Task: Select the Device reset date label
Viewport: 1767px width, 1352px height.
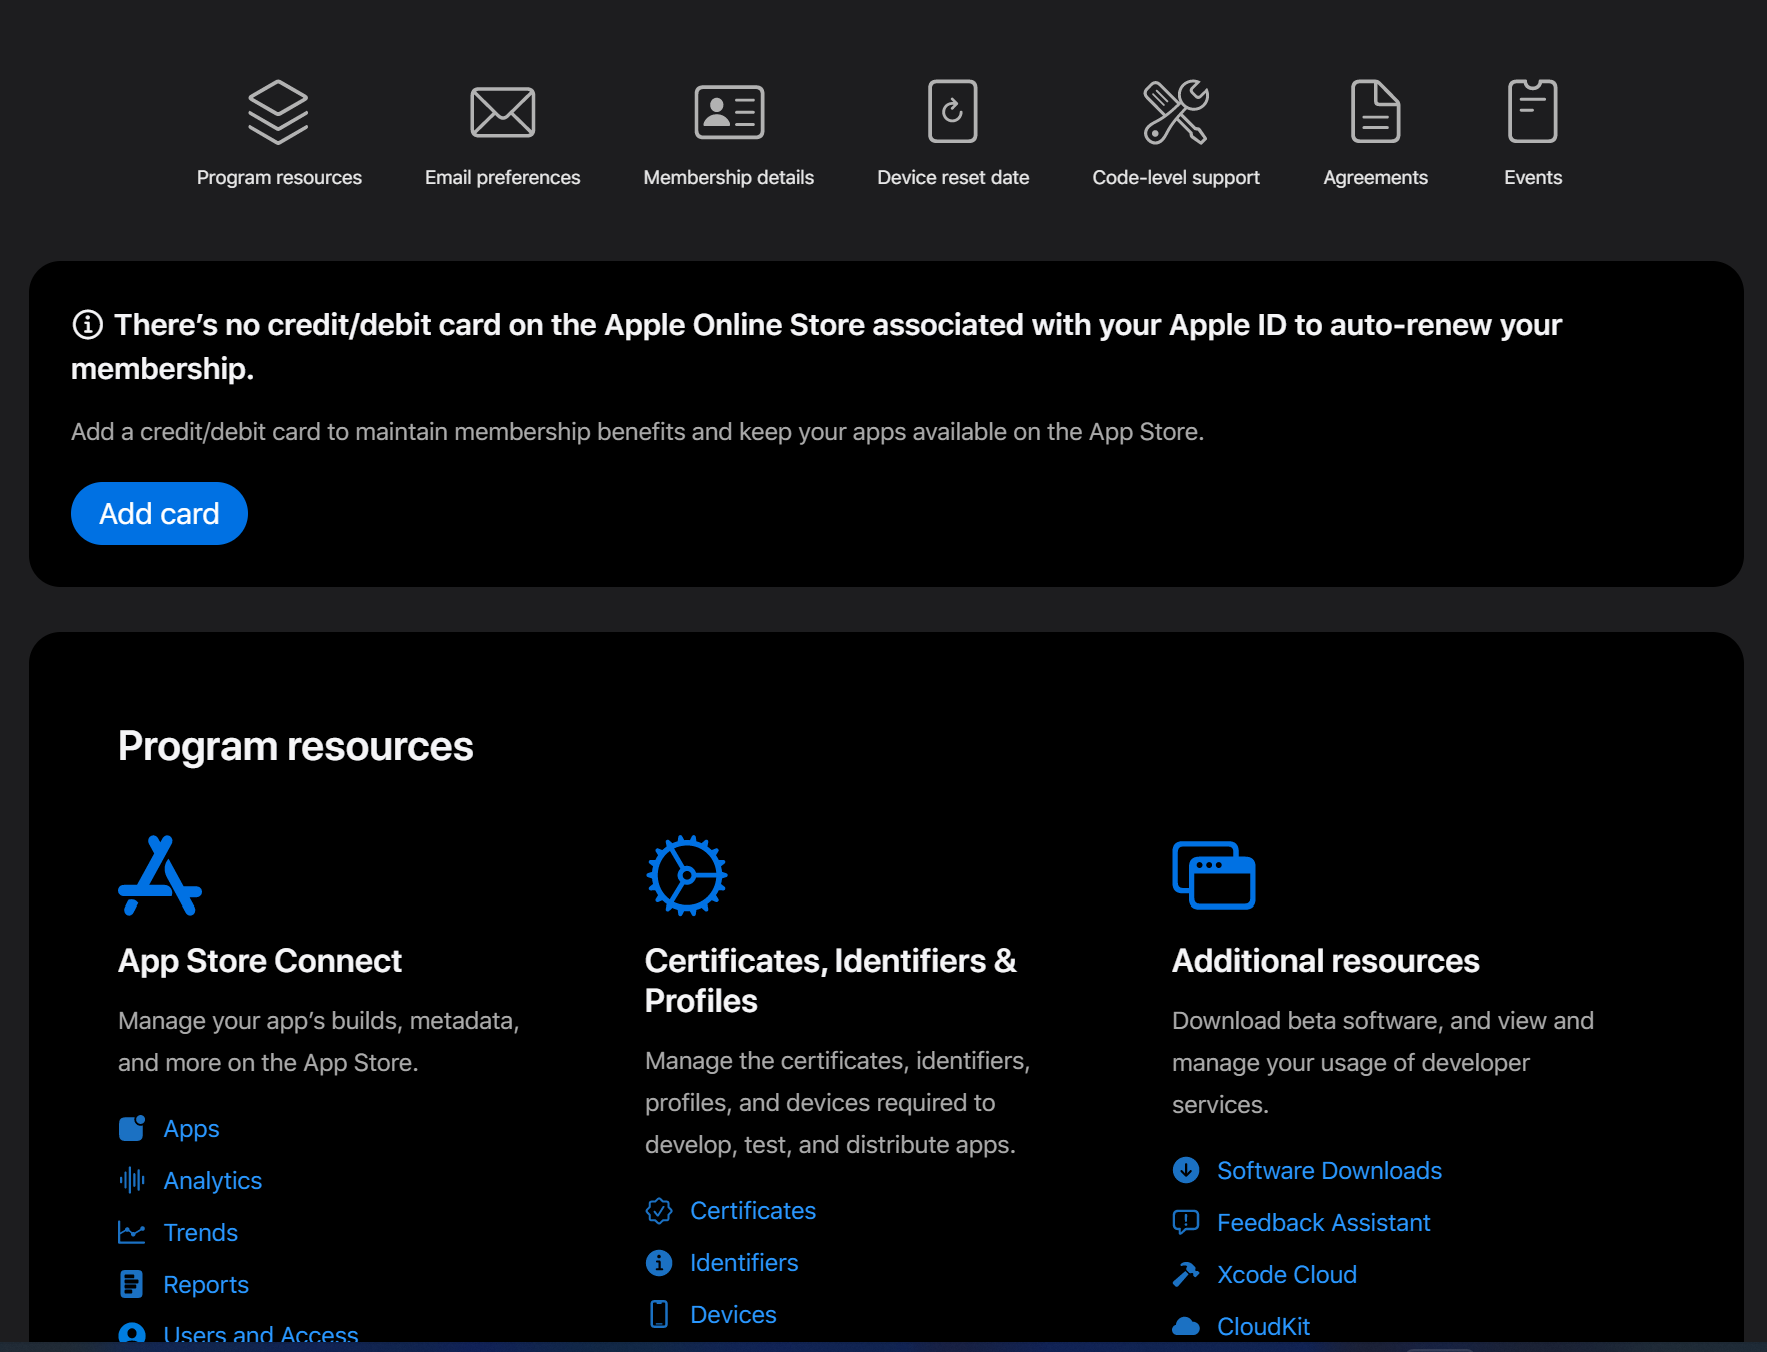Action: (953, 177)
